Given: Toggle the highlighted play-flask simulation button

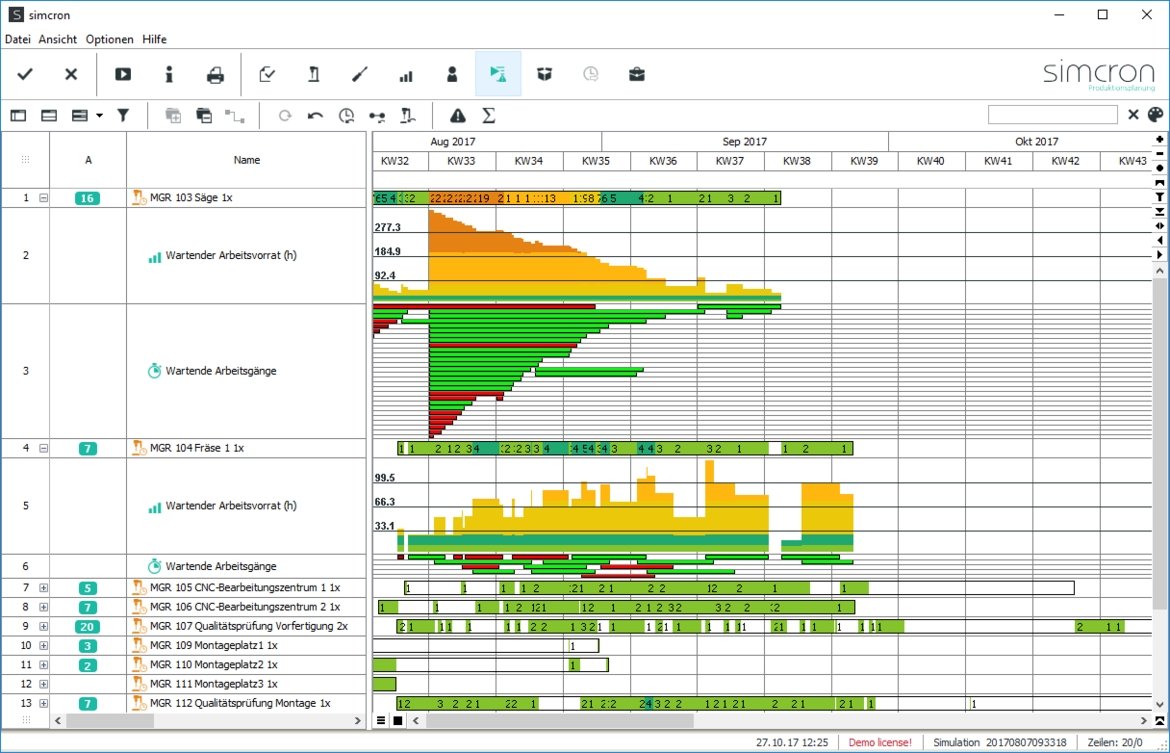Looking at the screenshot, I should [x=498, y=74].
